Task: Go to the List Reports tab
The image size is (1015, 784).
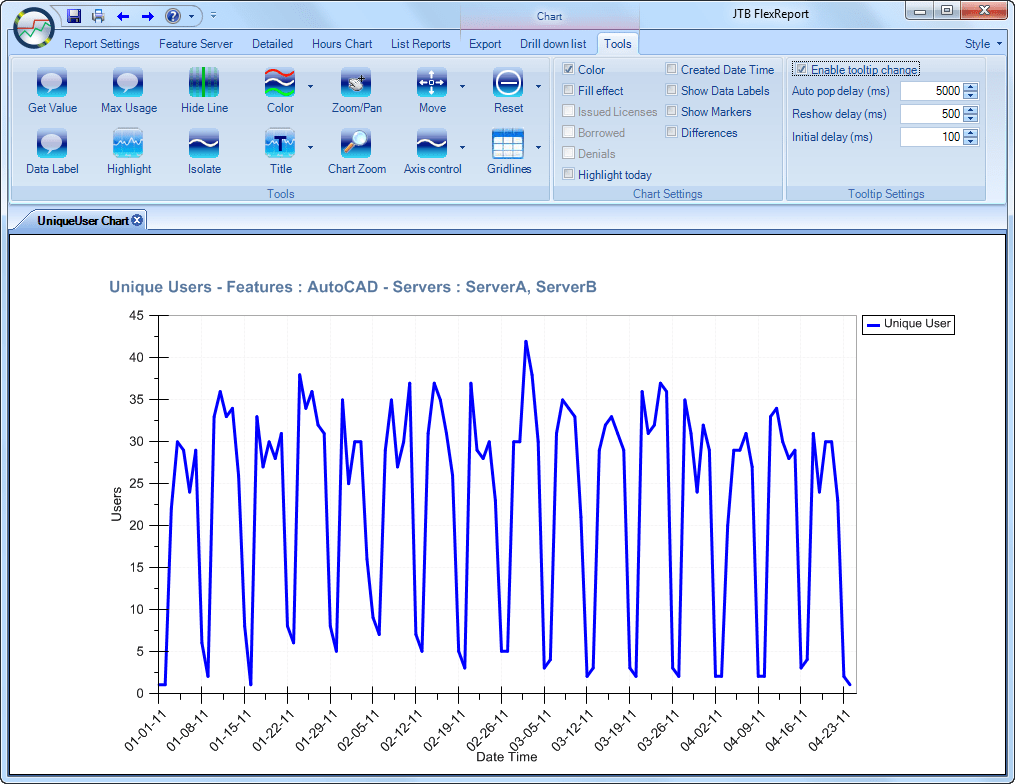Action: [x=420, y=44]
